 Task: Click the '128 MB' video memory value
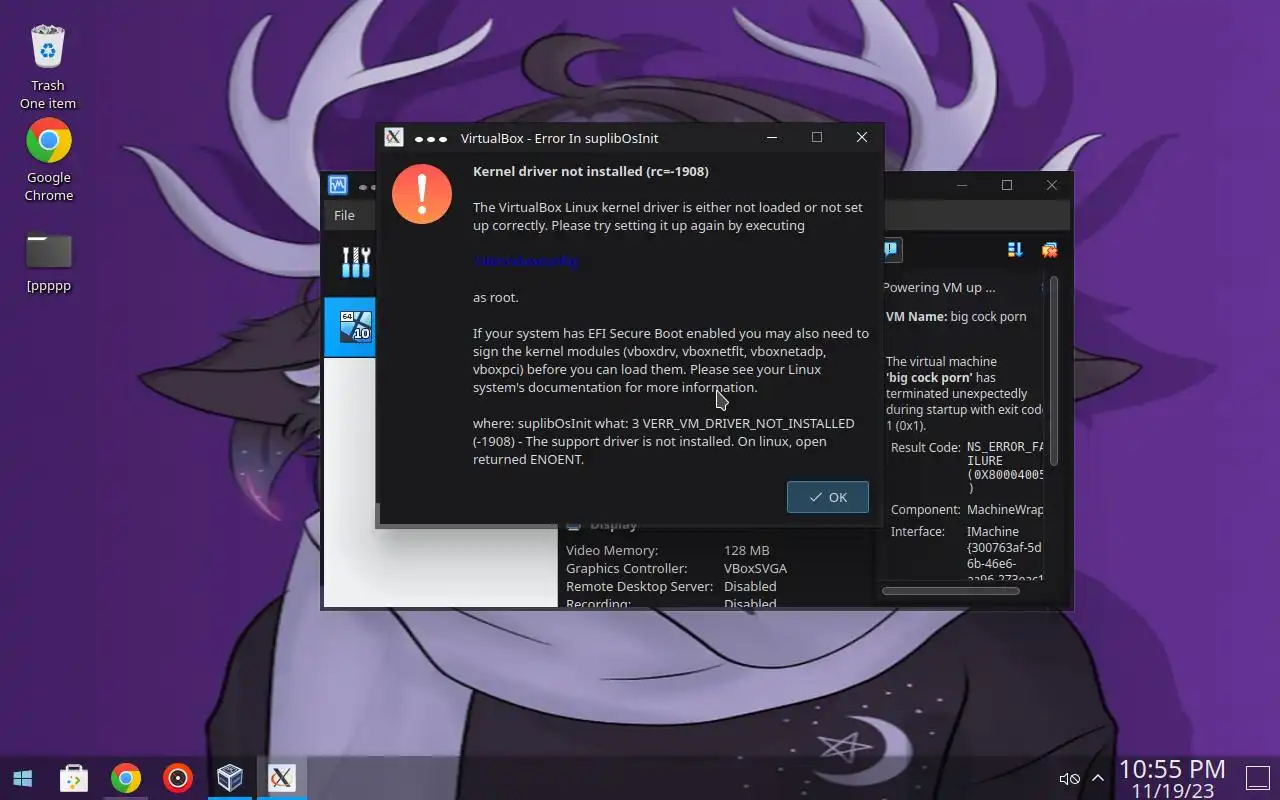click(747, 550)
